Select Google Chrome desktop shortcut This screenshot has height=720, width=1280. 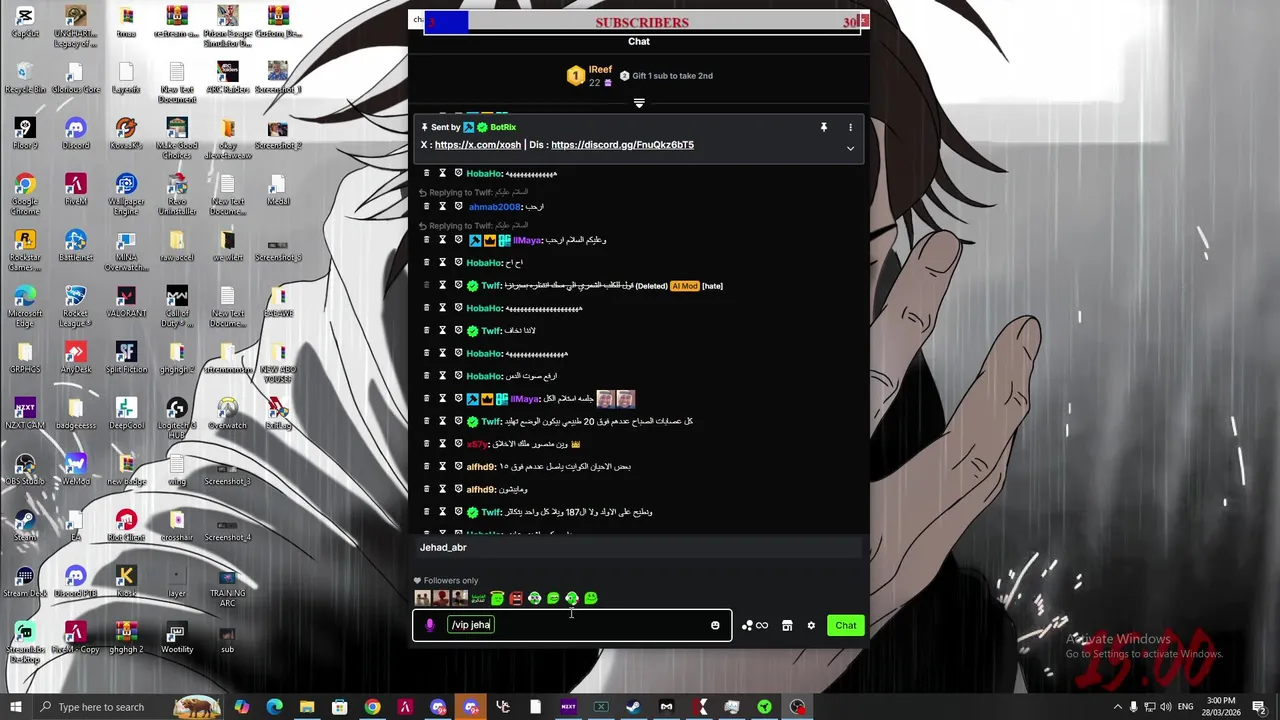click(25, 195)
